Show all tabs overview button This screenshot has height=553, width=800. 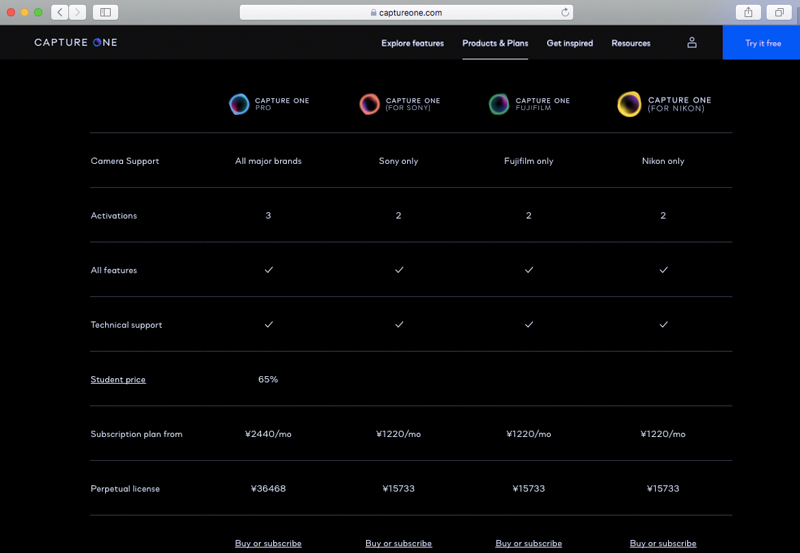point(779,12)
